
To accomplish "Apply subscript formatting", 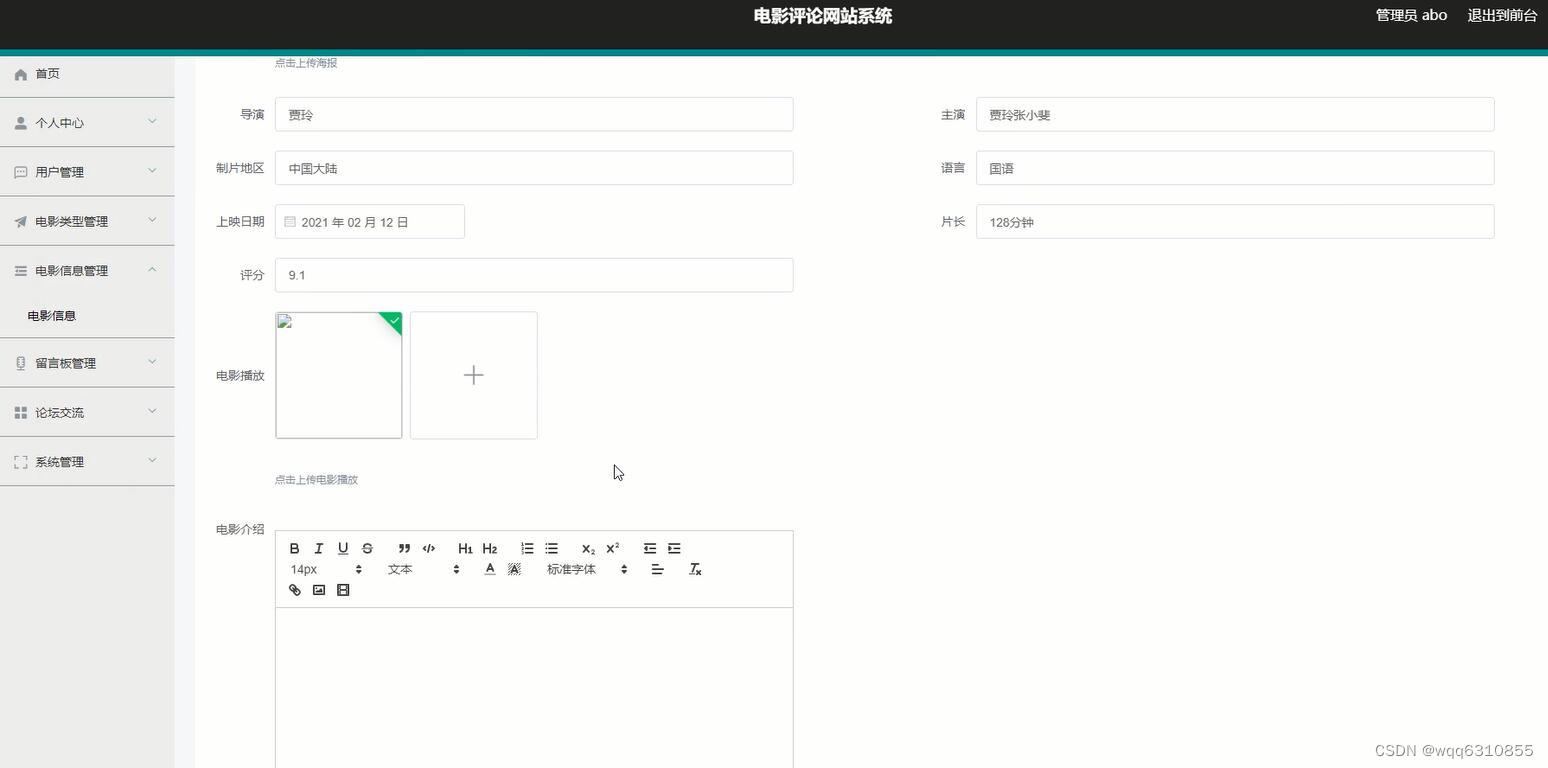I will [588, 548].
